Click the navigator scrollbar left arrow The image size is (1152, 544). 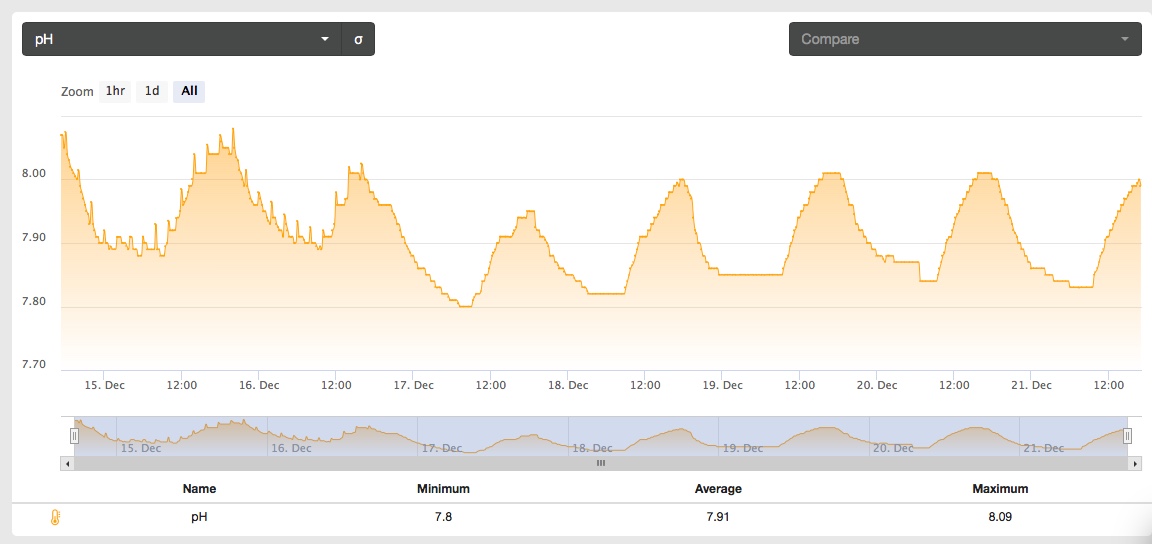pos(67,464)
